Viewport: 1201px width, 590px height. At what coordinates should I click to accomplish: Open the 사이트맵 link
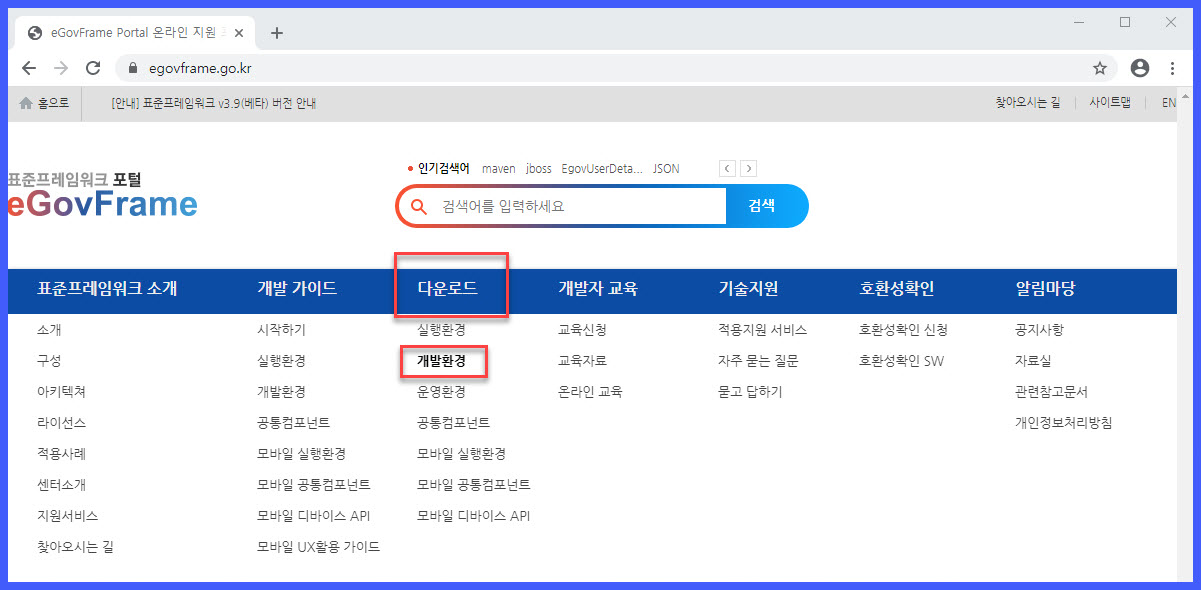pyautogui.click(x=1110, y=103)
